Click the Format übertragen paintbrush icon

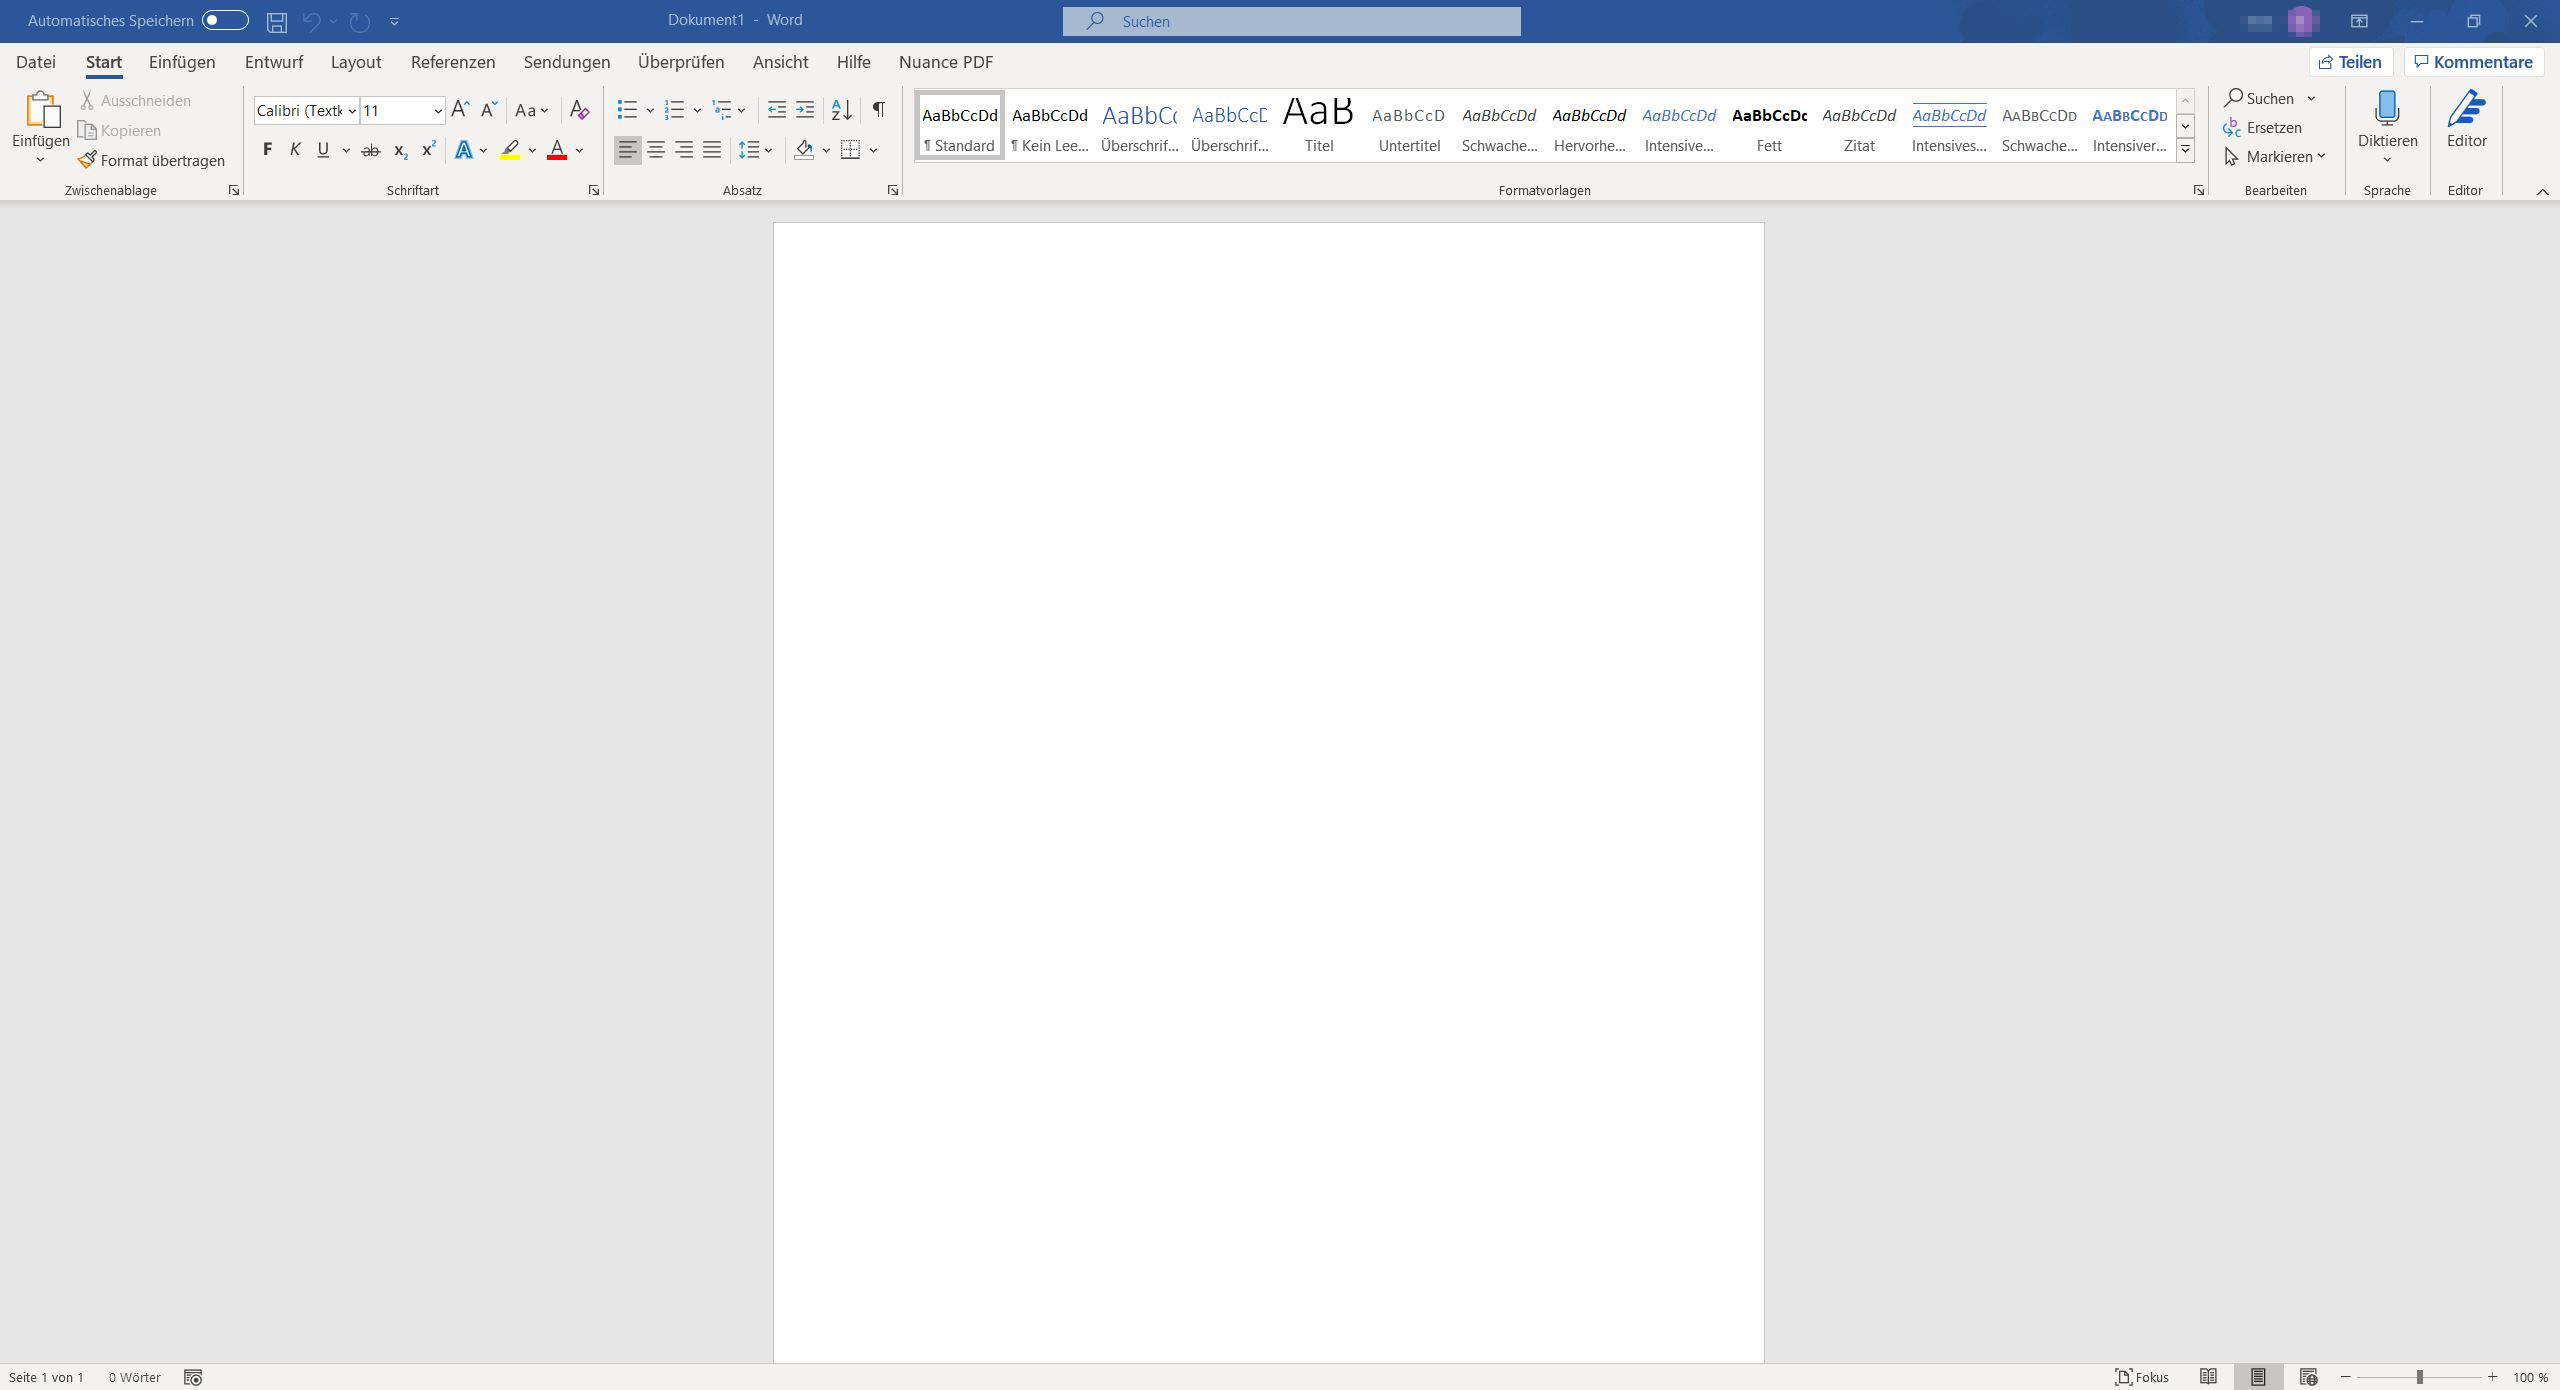[x=88, y=160]
